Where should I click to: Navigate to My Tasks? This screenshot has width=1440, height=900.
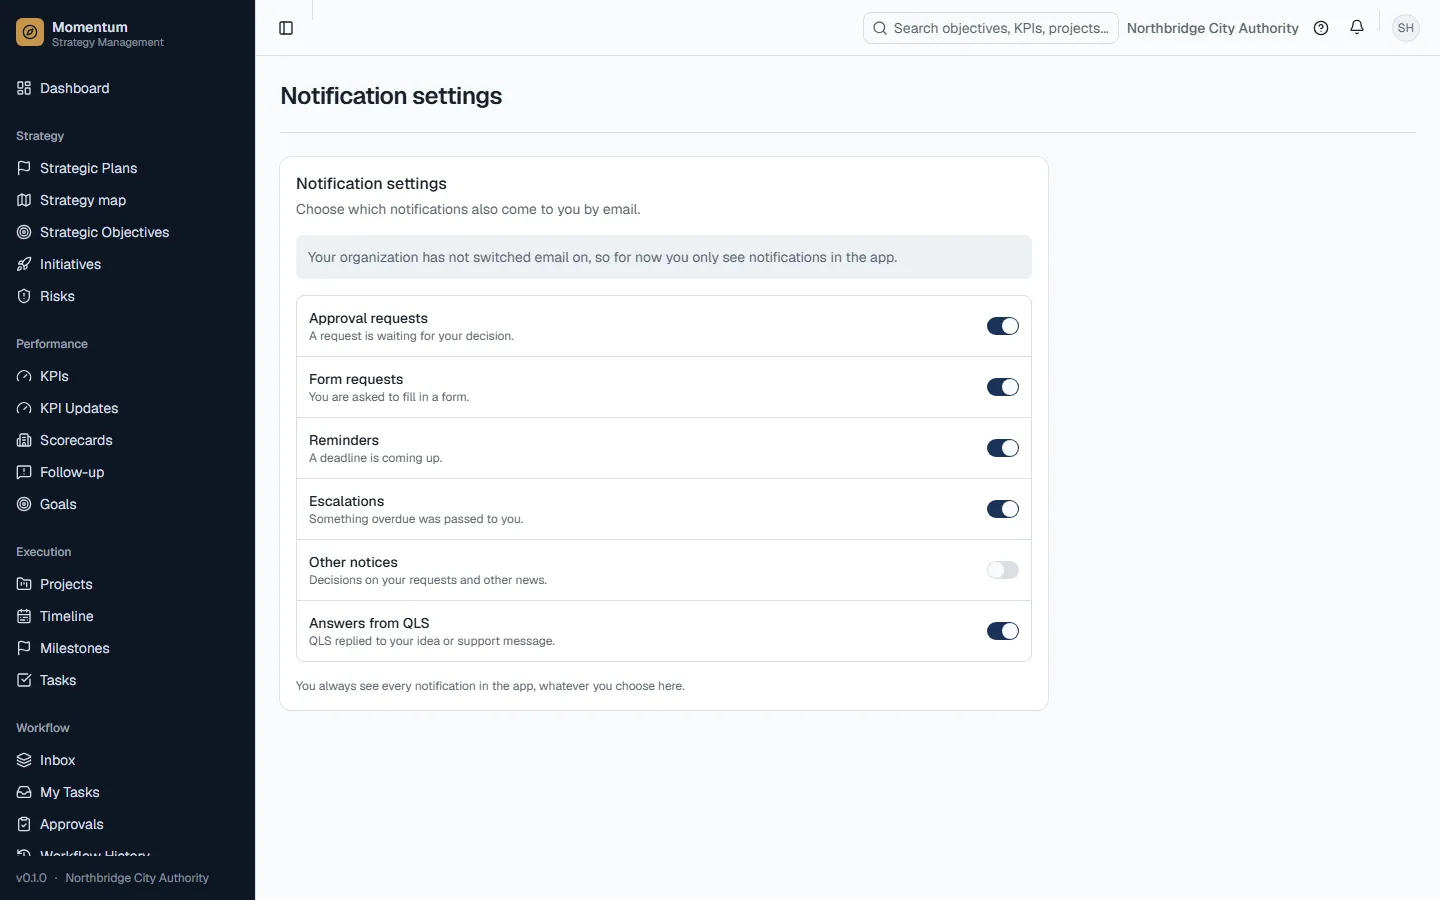[x=127, y=792]
